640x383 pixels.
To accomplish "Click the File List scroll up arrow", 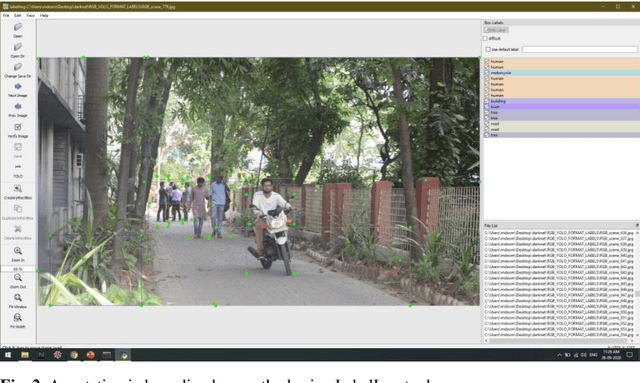I will [x=637, y=233].
